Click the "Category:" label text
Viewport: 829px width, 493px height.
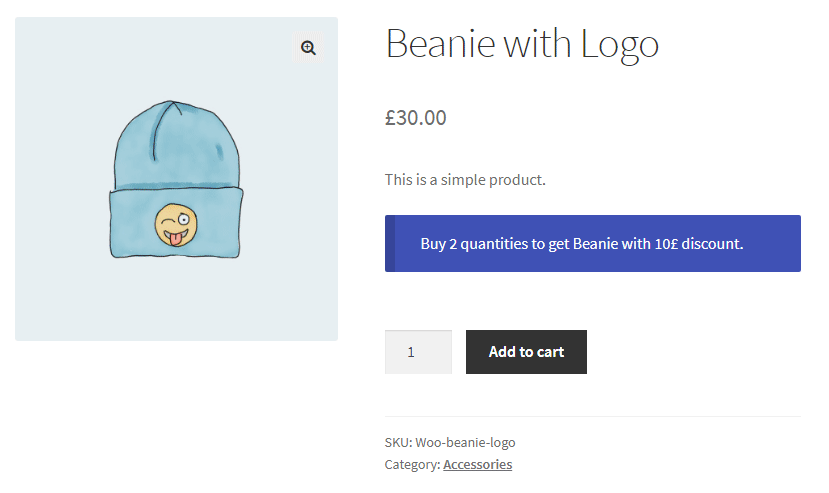pyautogui.click(x=412, y=464)
